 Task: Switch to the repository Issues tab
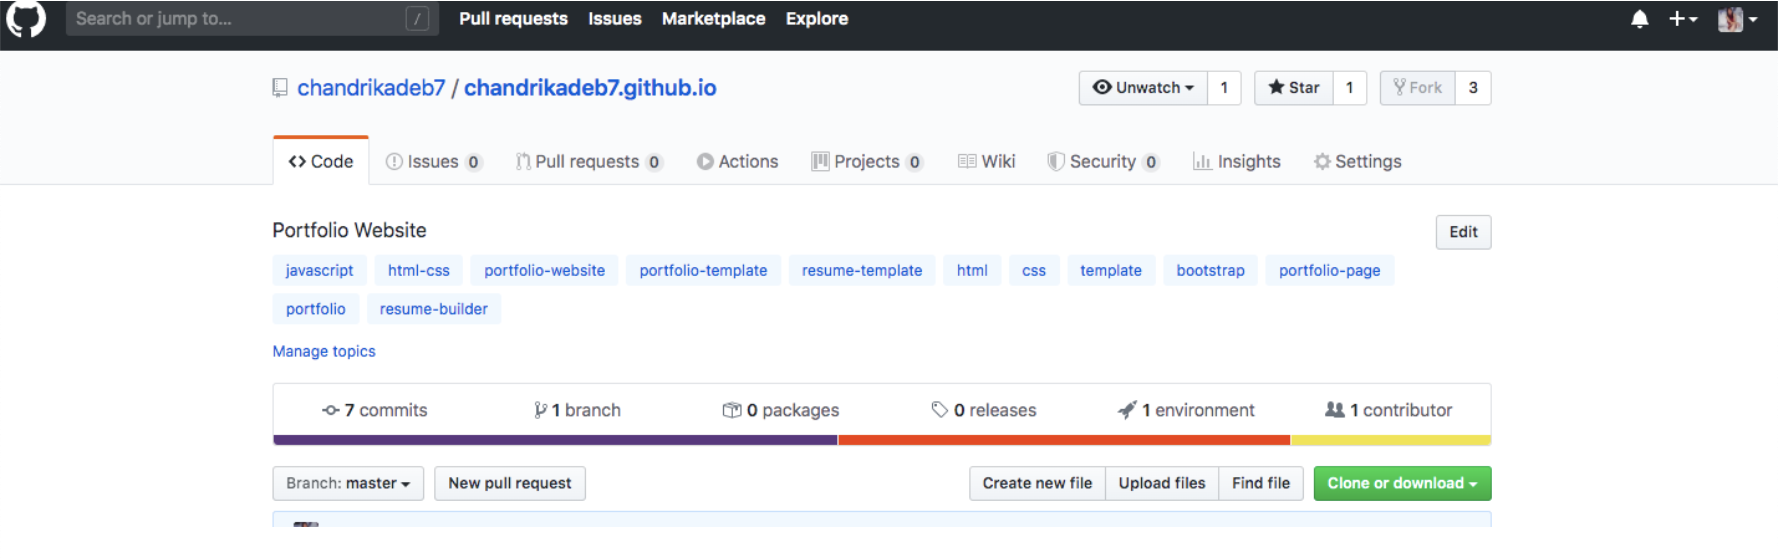click(434, 161)
